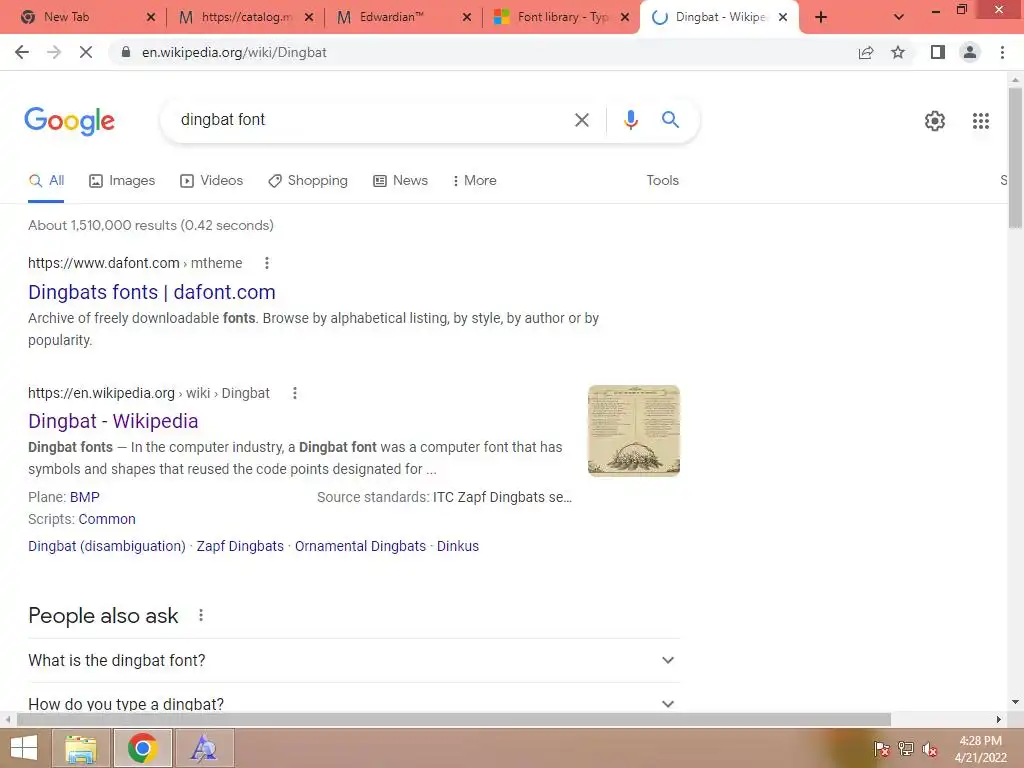The width and height of the screenshot is (1024, 768).
Task: Open the More search categories menu
Action: (475, 181)
